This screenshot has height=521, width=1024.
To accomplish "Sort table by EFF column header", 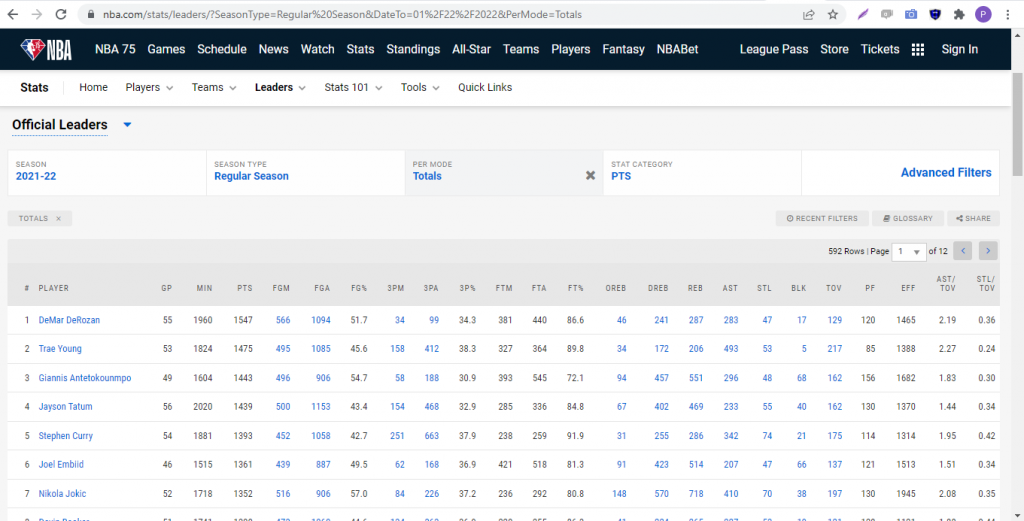I will coord(908,288).
